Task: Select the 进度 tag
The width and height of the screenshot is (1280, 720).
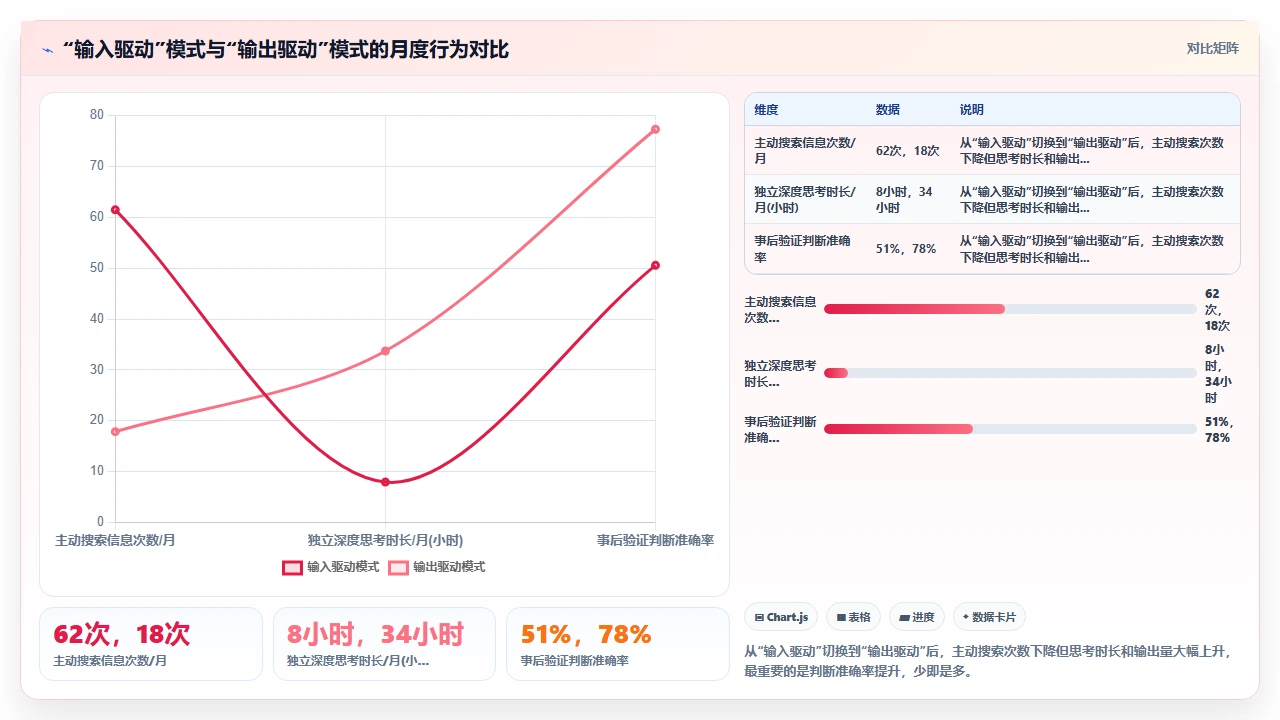Action: 916,617
